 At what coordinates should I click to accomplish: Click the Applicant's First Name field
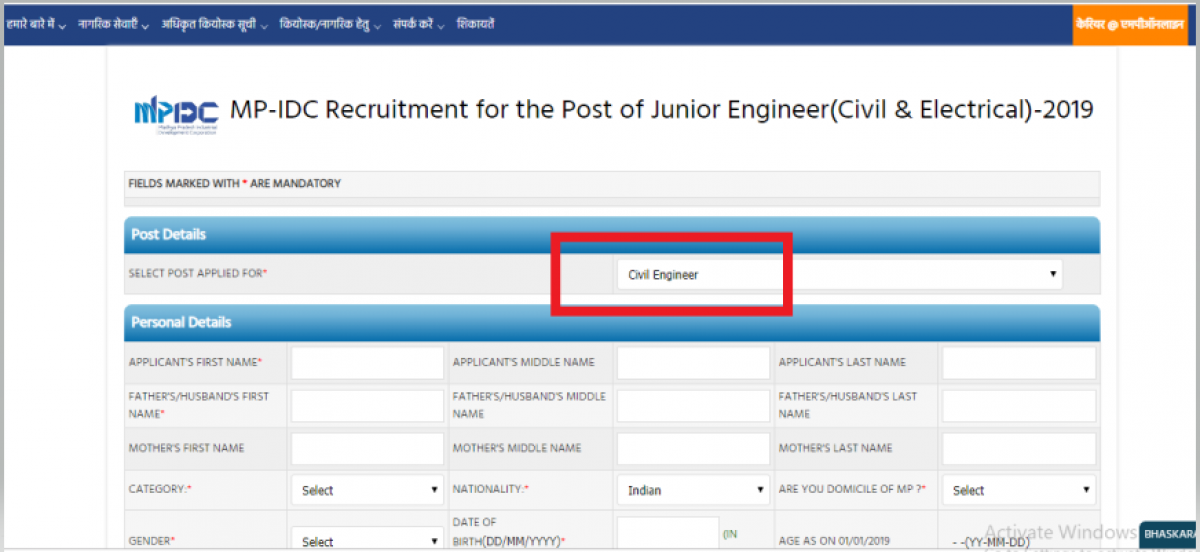[x=367, y=362]
